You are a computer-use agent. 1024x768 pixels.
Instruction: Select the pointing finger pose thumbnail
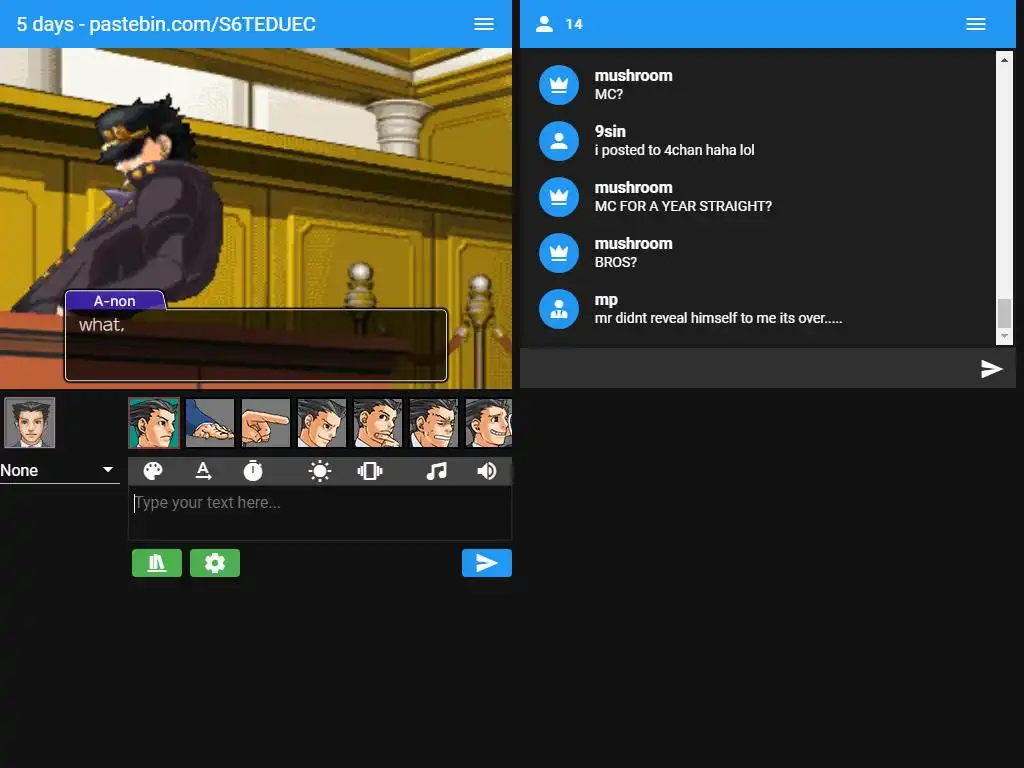266,423
